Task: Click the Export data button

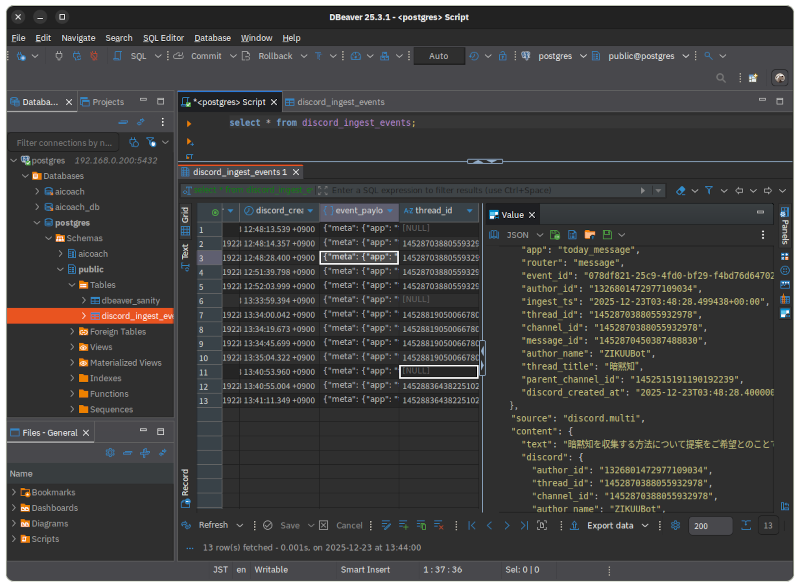Action: [x=609, y=525]
